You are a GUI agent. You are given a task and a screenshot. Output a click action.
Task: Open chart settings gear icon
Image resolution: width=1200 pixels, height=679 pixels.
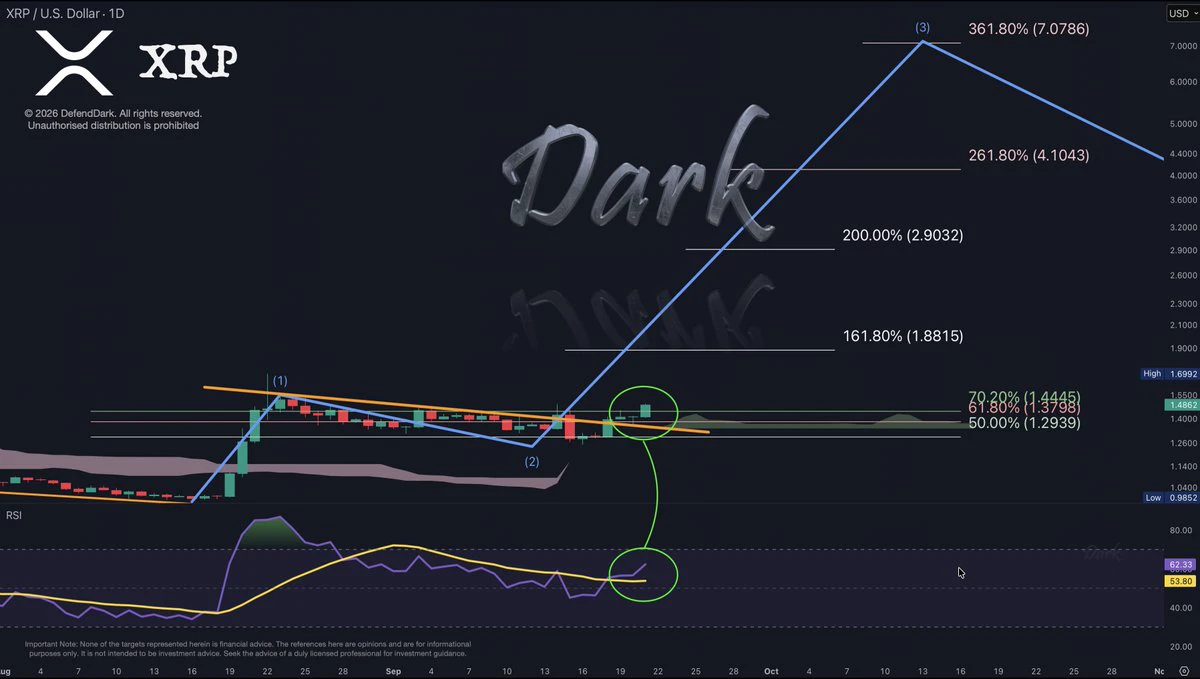1184,669
